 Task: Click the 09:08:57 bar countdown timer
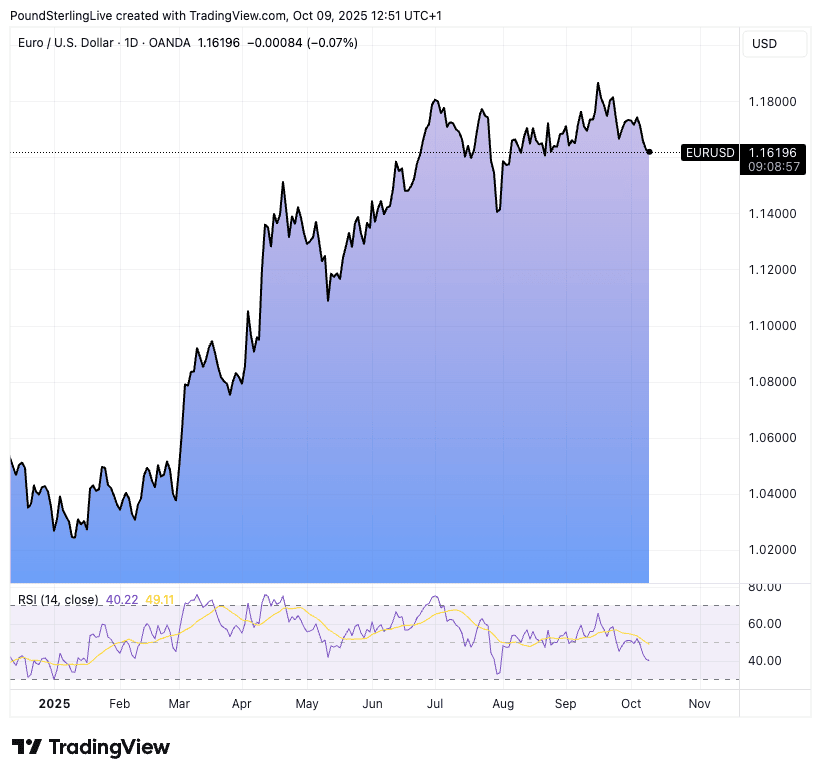774,167
